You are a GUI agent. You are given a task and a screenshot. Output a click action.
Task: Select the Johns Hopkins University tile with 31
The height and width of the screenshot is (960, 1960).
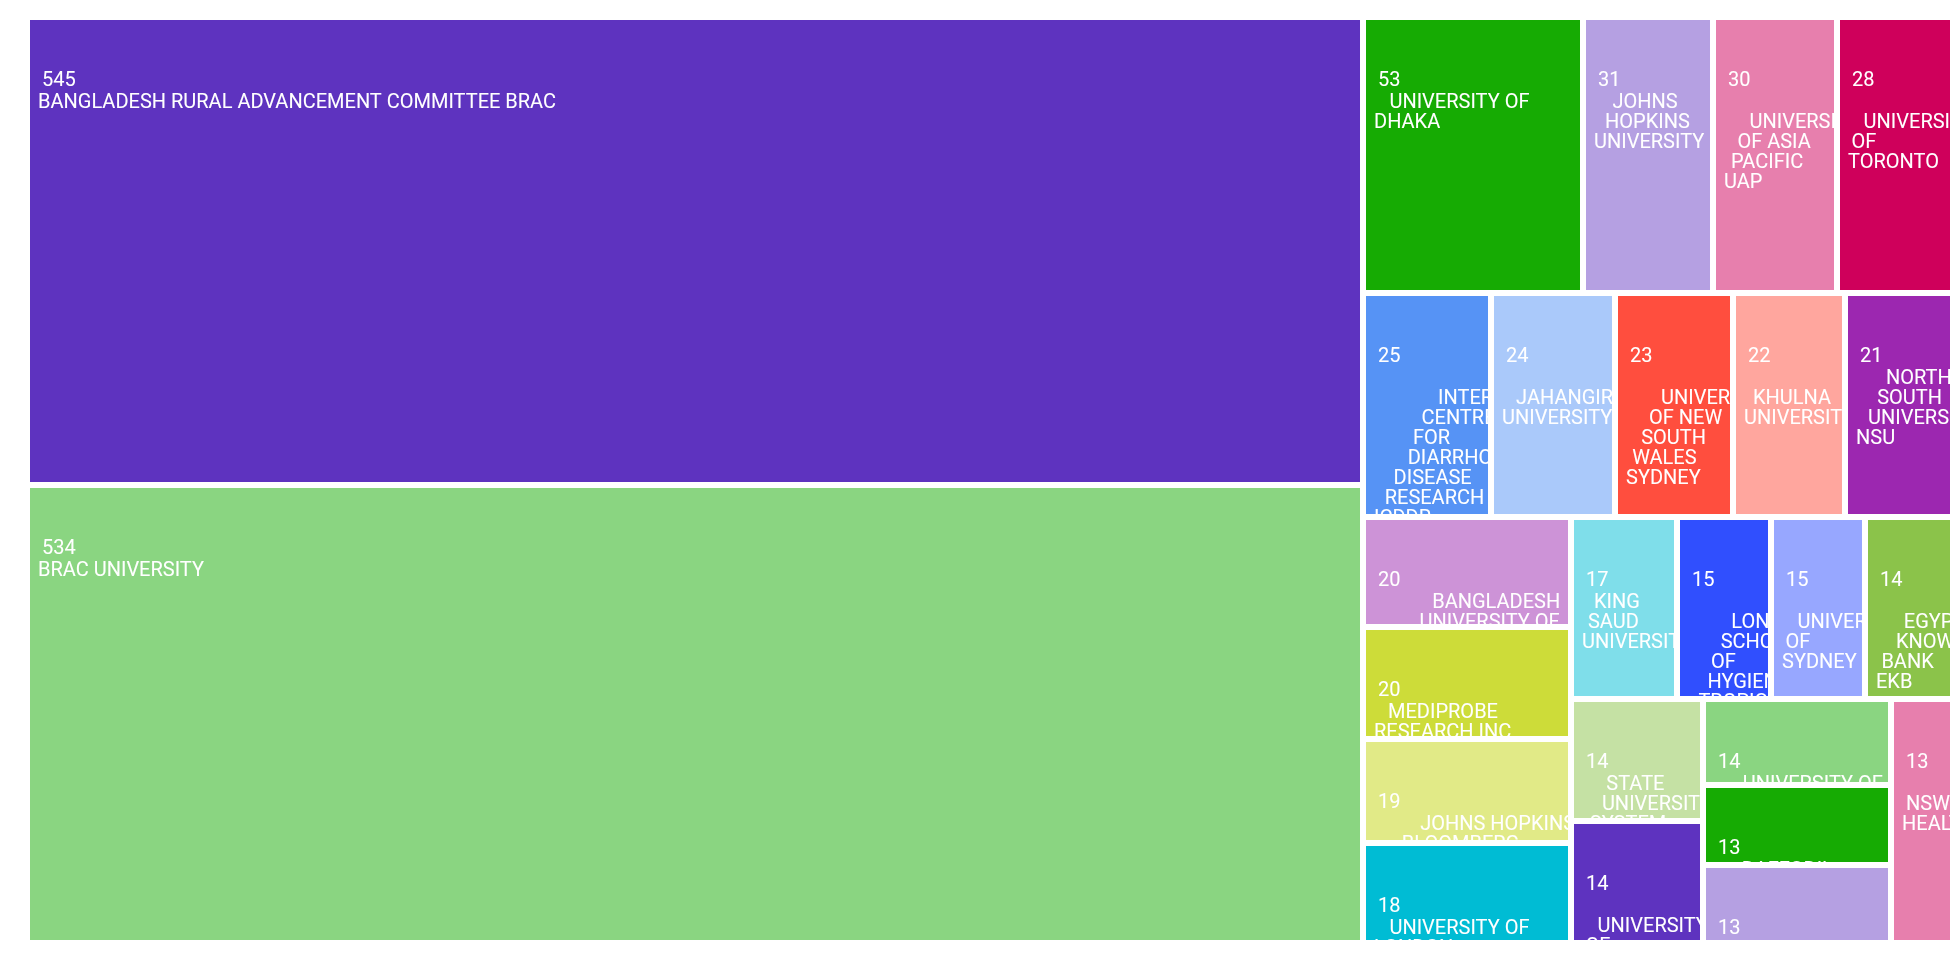(1648, 155)
